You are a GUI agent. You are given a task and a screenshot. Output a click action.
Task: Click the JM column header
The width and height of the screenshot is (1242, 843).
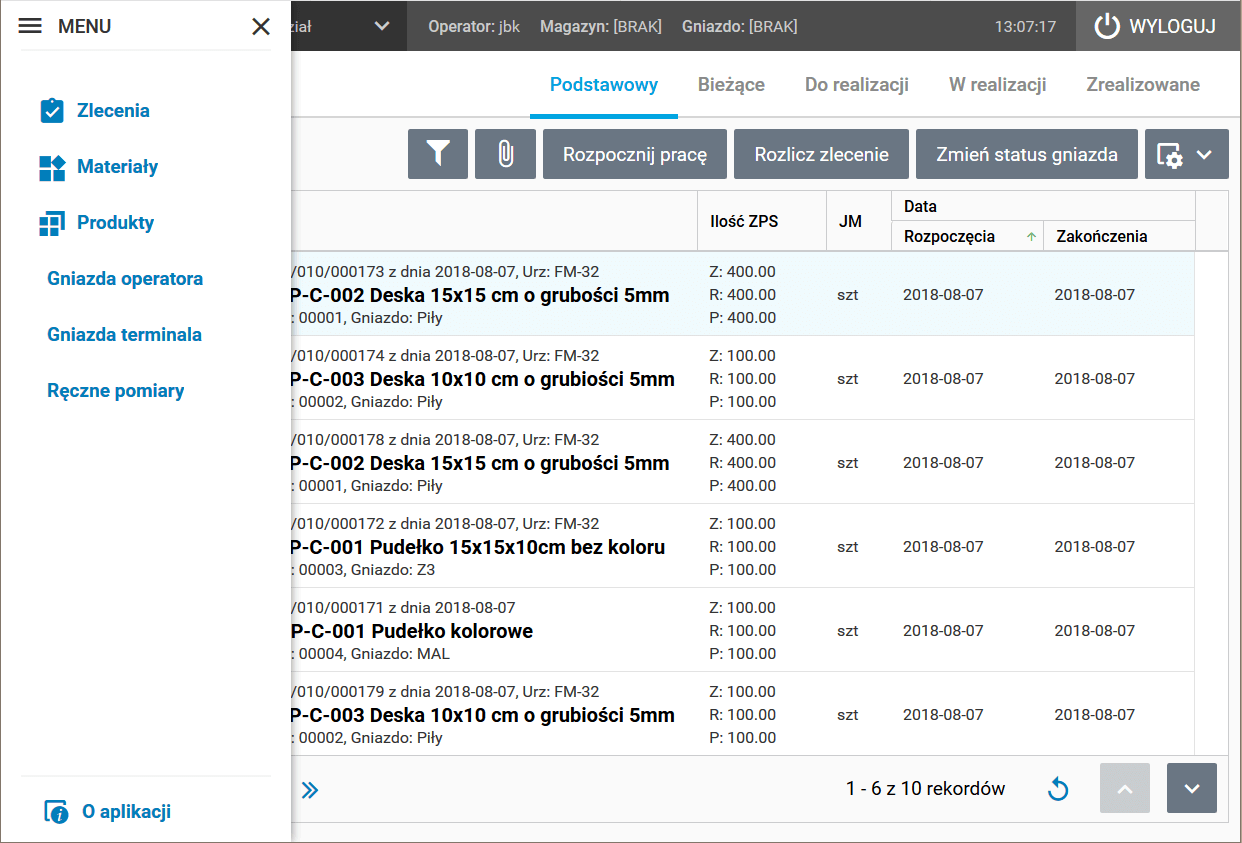point(858,221)
